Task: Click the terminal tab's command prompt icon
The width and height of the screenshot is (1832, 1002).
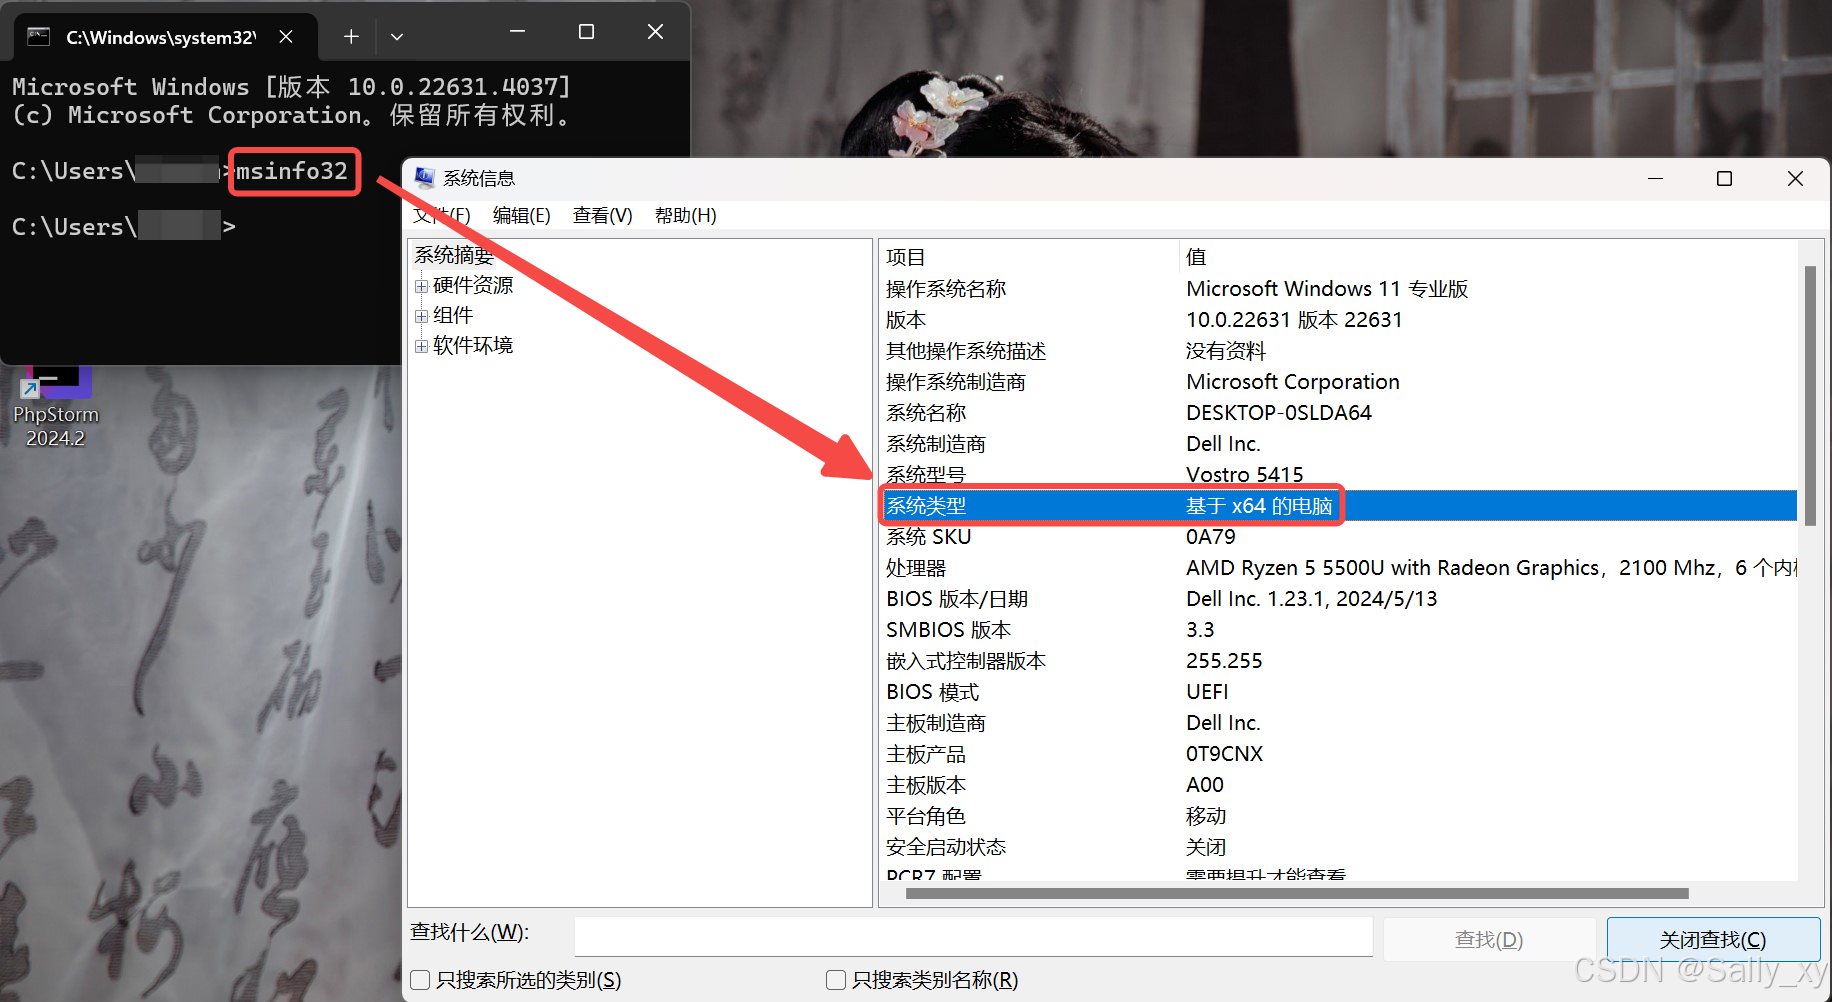Action: pyautogui.click(x=38, y=37)
